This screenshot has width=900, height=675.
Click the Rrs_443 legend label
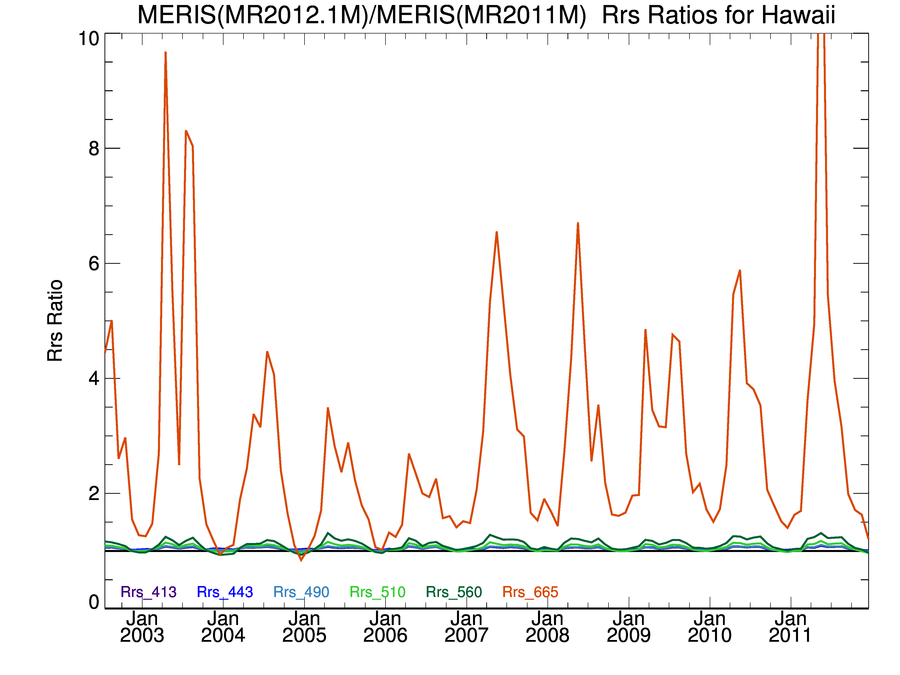point(224,592)
